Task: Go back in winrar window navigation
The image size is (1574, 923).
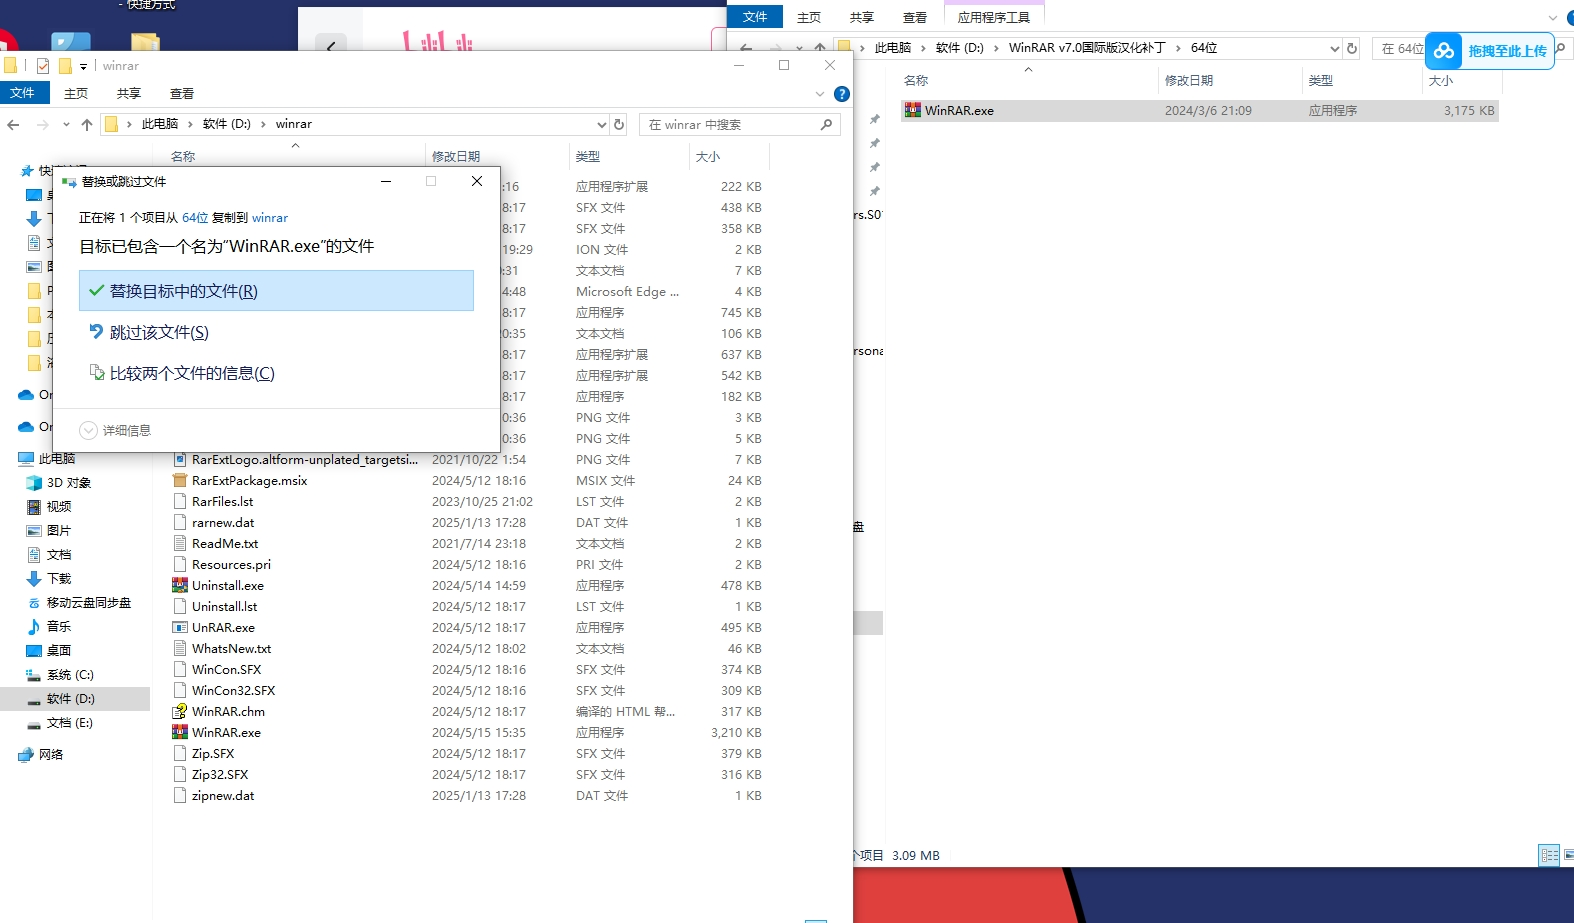Action: pyautogui.click(x=13, y=124)
